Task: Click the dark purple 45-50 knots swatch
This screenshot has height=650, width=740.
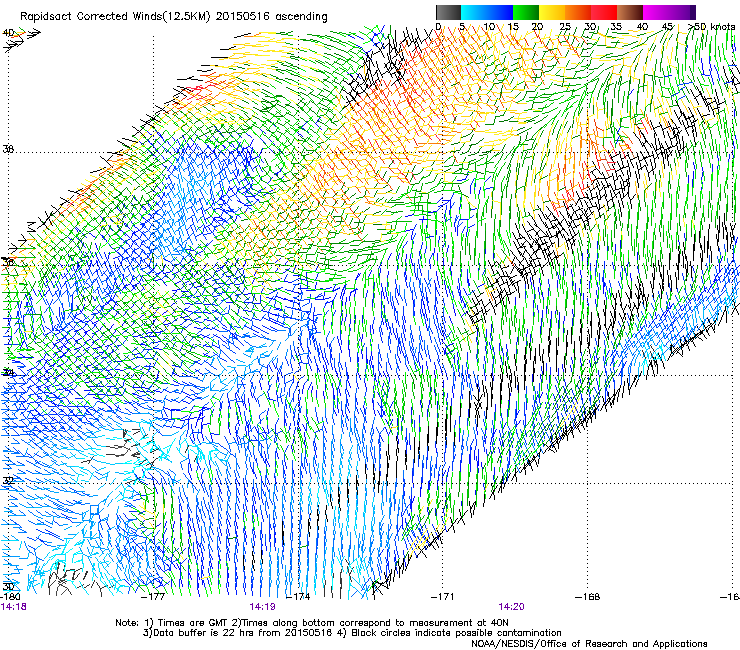Action: click(x=682, y=12)
